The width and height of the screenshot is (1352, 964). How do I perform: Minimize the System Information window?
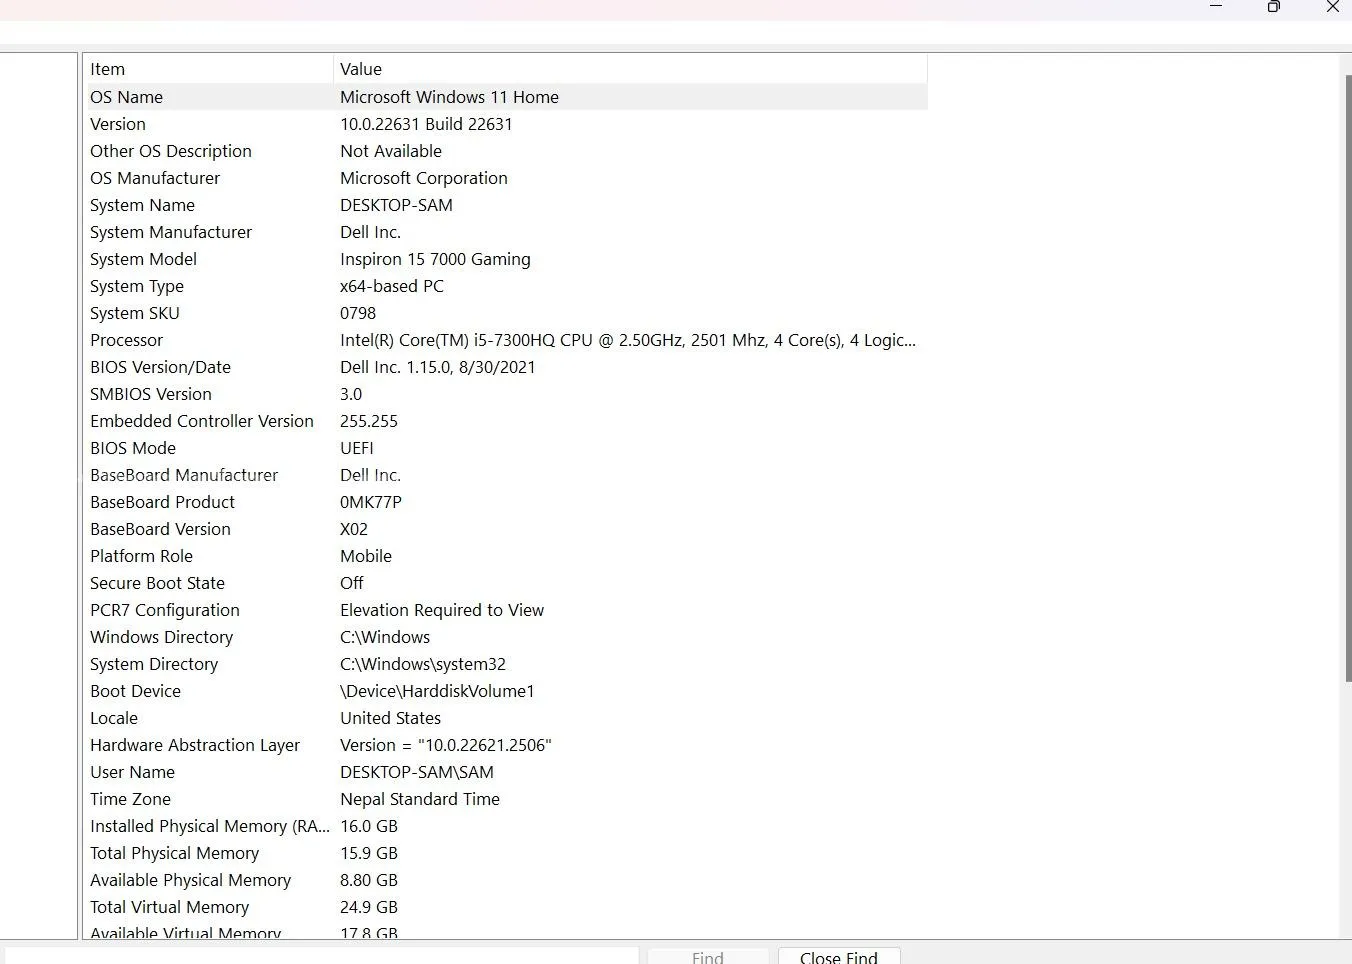coord(1216,7)
